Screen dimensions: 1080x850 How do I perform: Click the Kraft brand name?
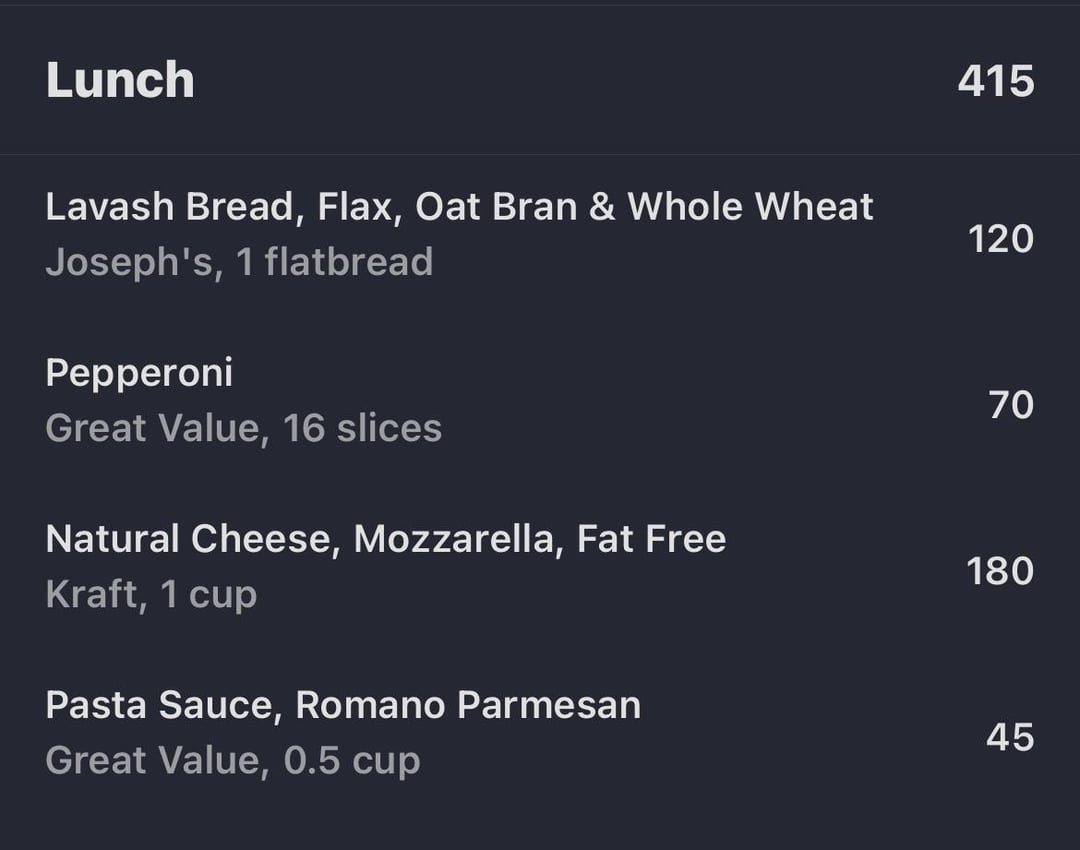click(92, 594)
